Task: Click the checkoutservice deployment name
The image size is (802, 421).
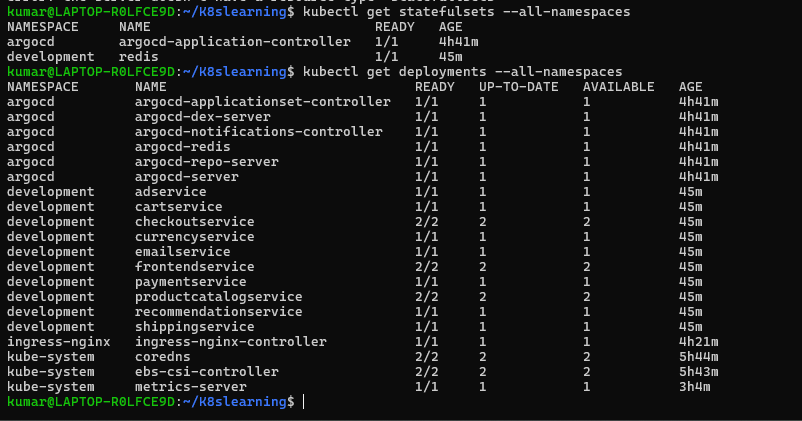Action: click(x=194, y=221)
